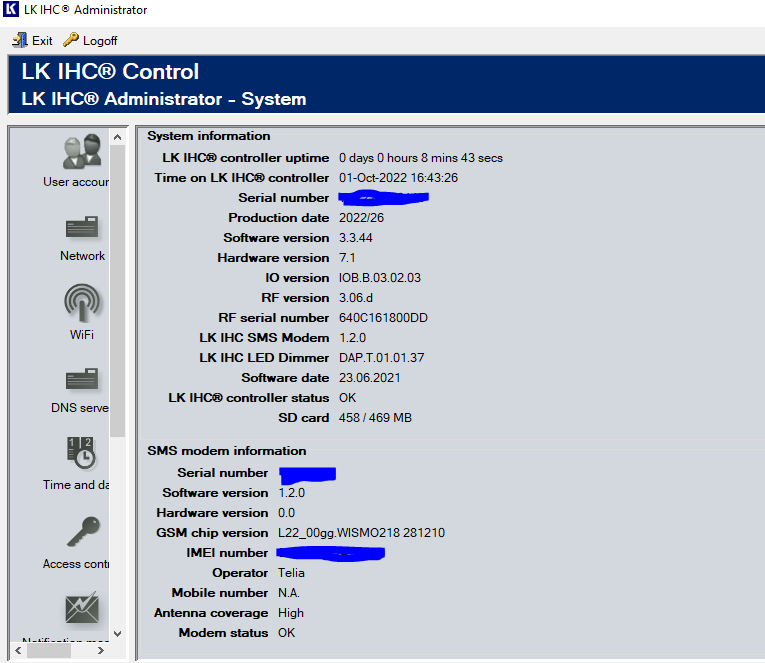Select the DNS server icon
Image resolution: width=765 pixels, height=663 pixels.
(x=82, y=380)
